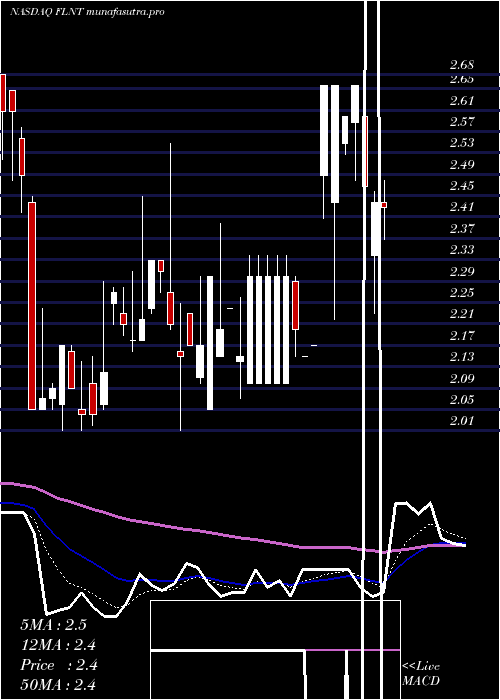Select the 2.33 price axis label
The image size is (500, 700).
pos(462,250)
